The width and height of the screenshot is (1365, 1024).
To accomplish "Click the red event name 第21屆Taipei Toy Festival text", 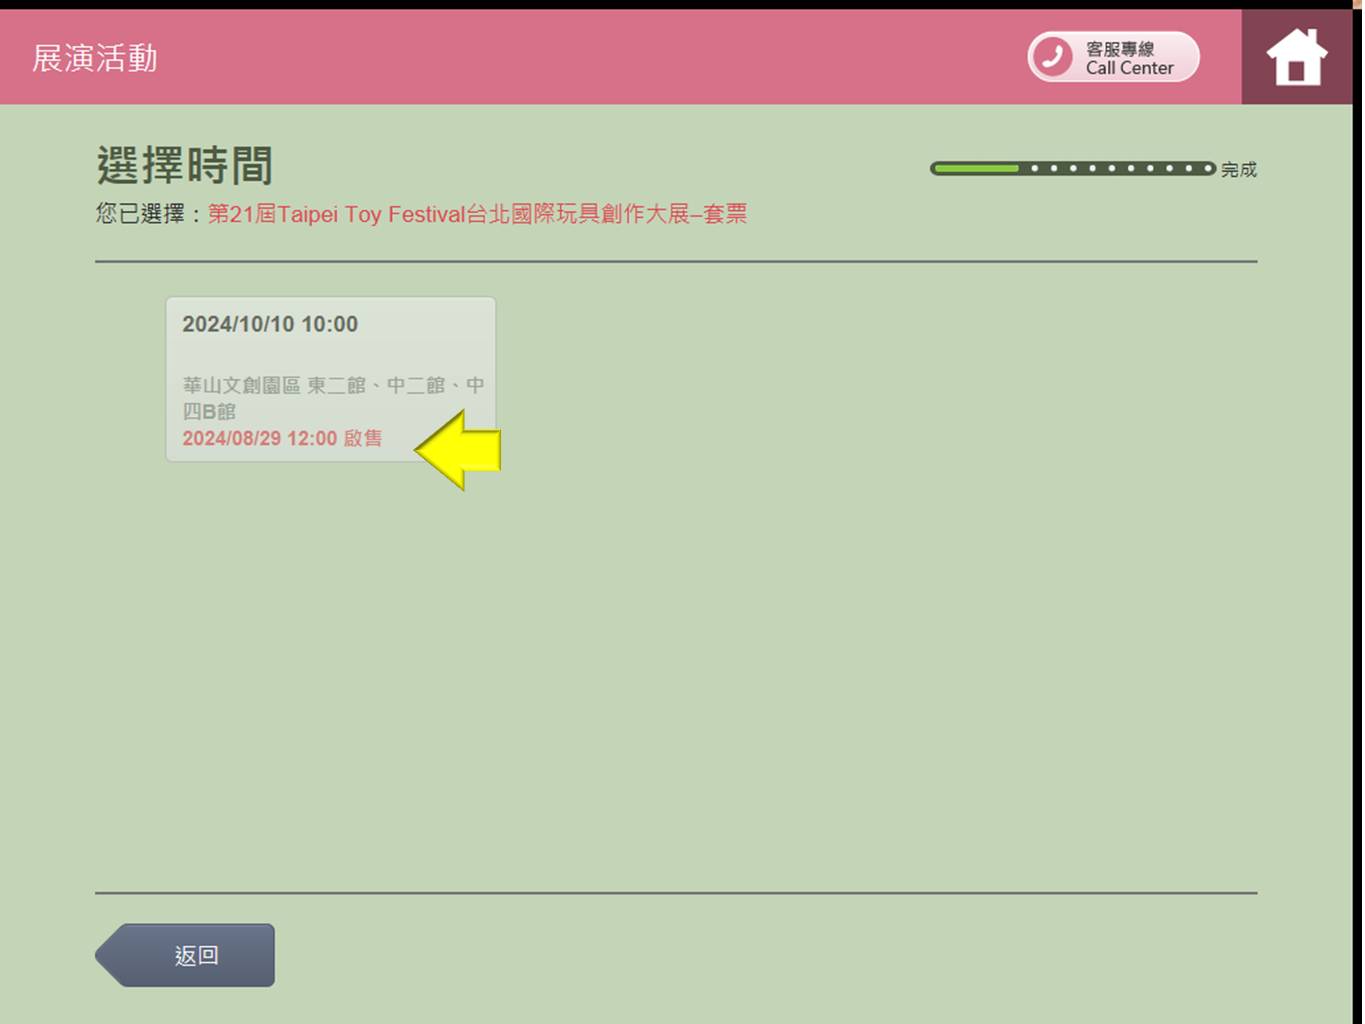I will tap(477, 214).
